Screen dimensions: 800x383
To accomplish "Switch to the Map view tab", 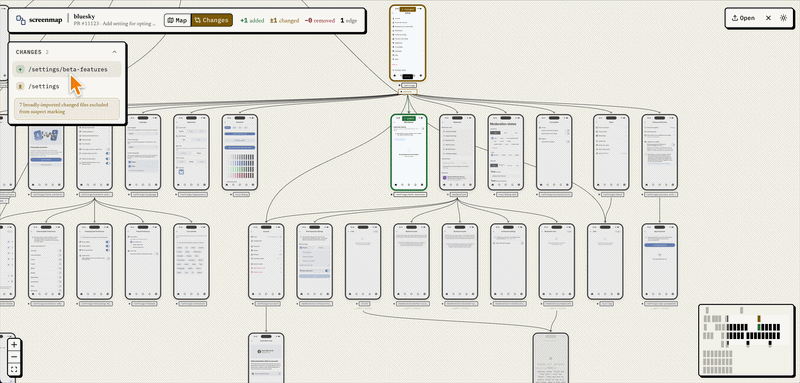I will [177, 20].
